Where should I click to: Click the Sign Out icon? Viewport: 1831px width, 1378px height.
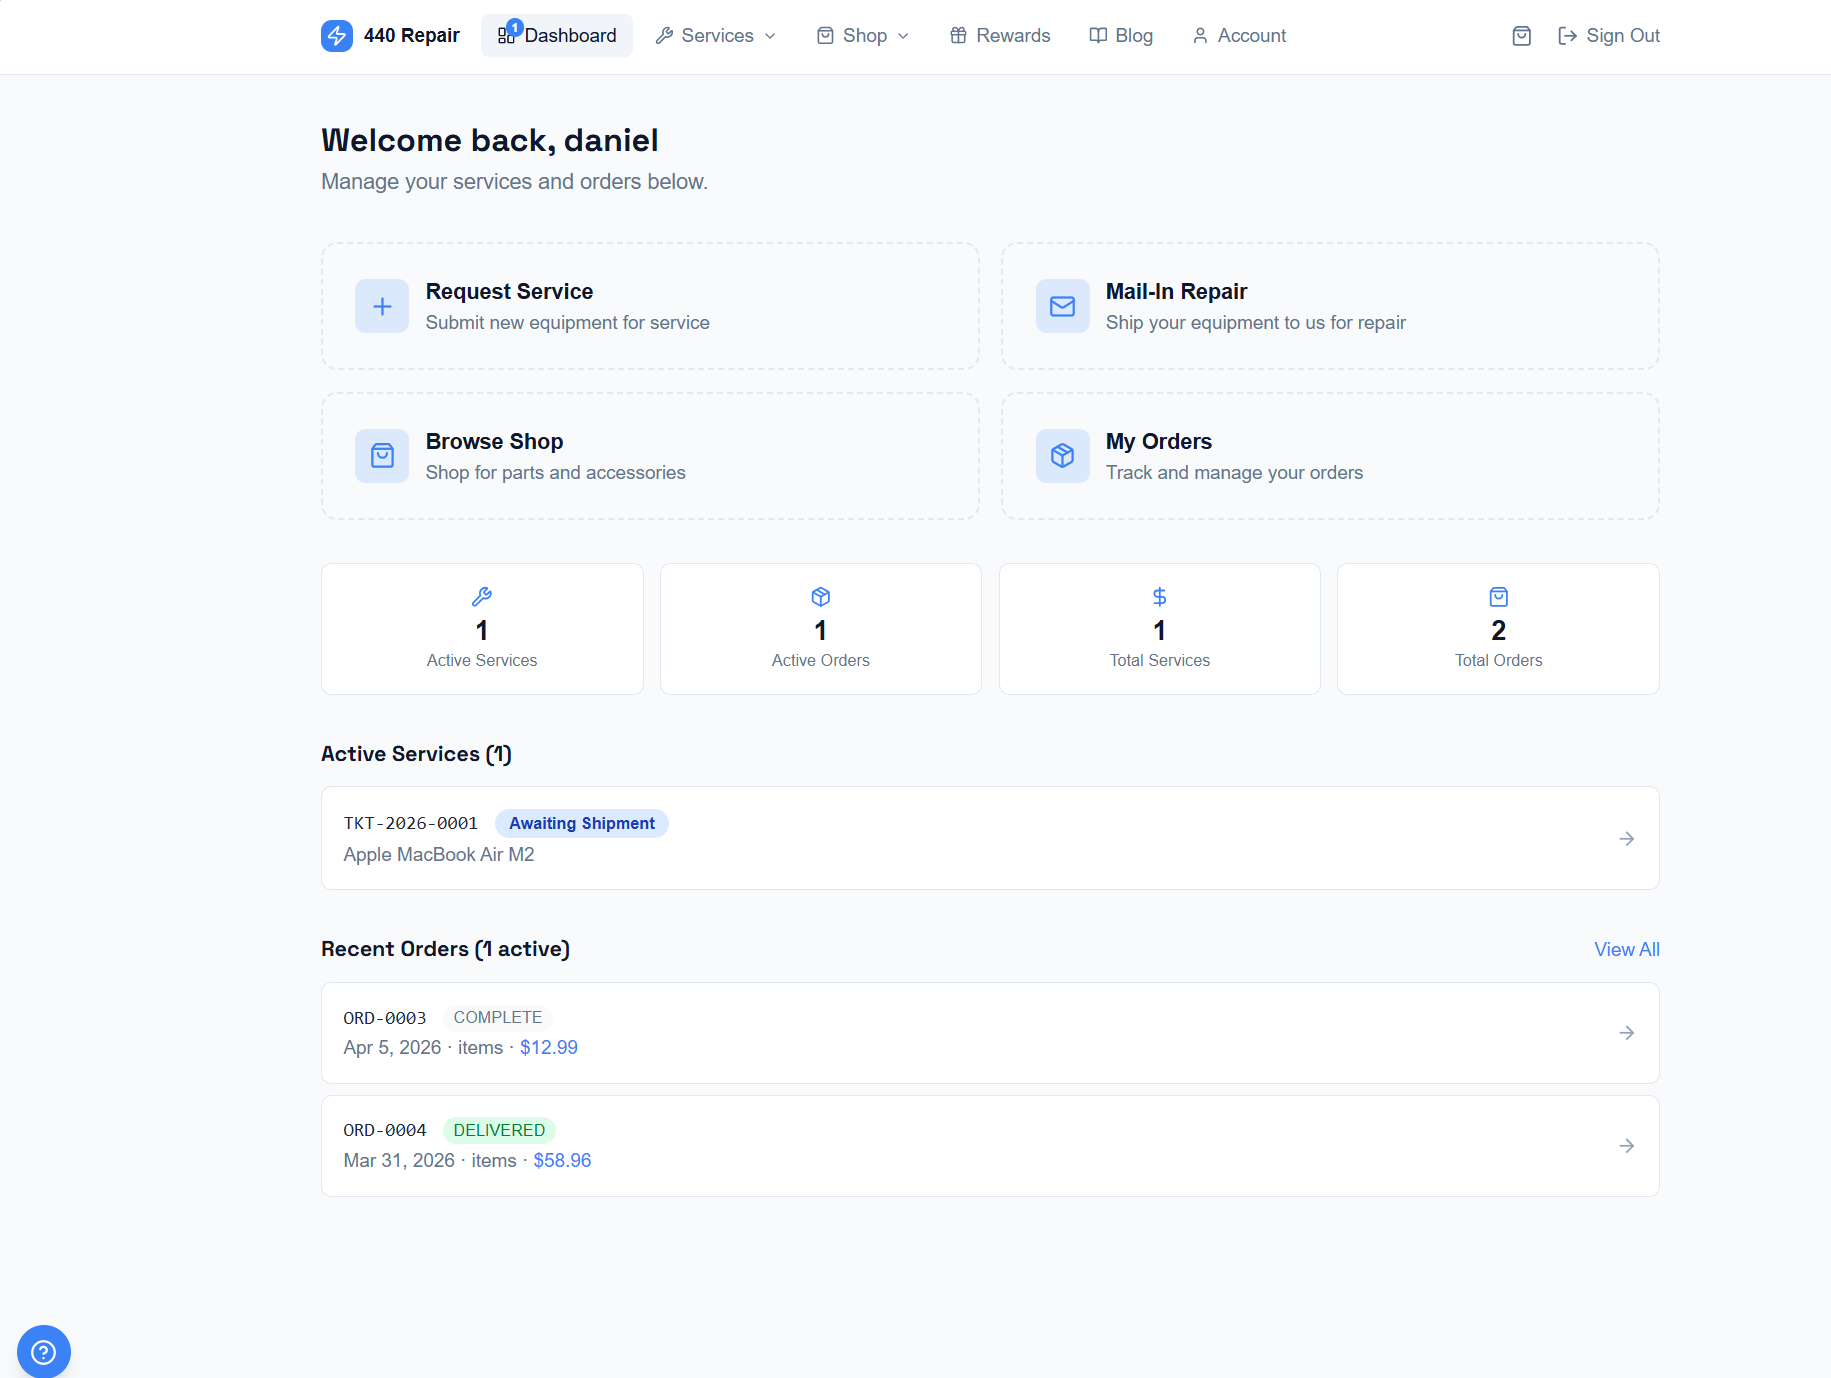(1566, 36)
